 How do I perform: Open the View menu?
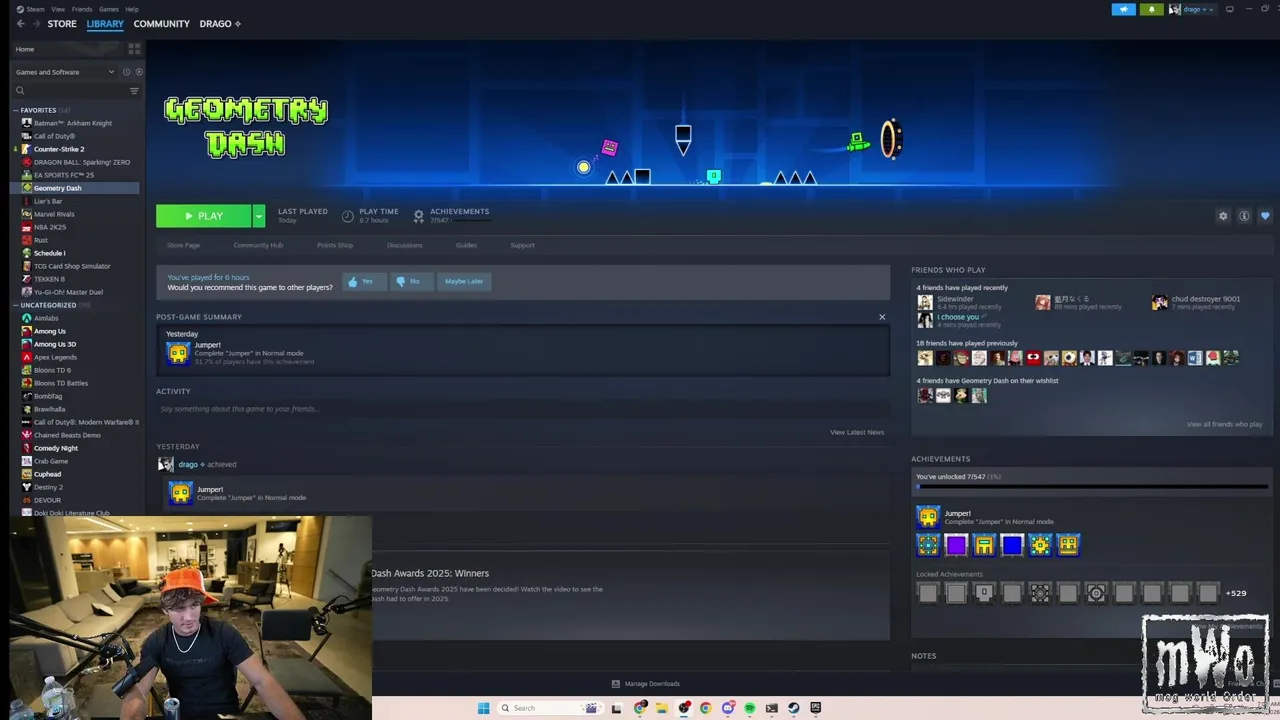tap(58, 9)
